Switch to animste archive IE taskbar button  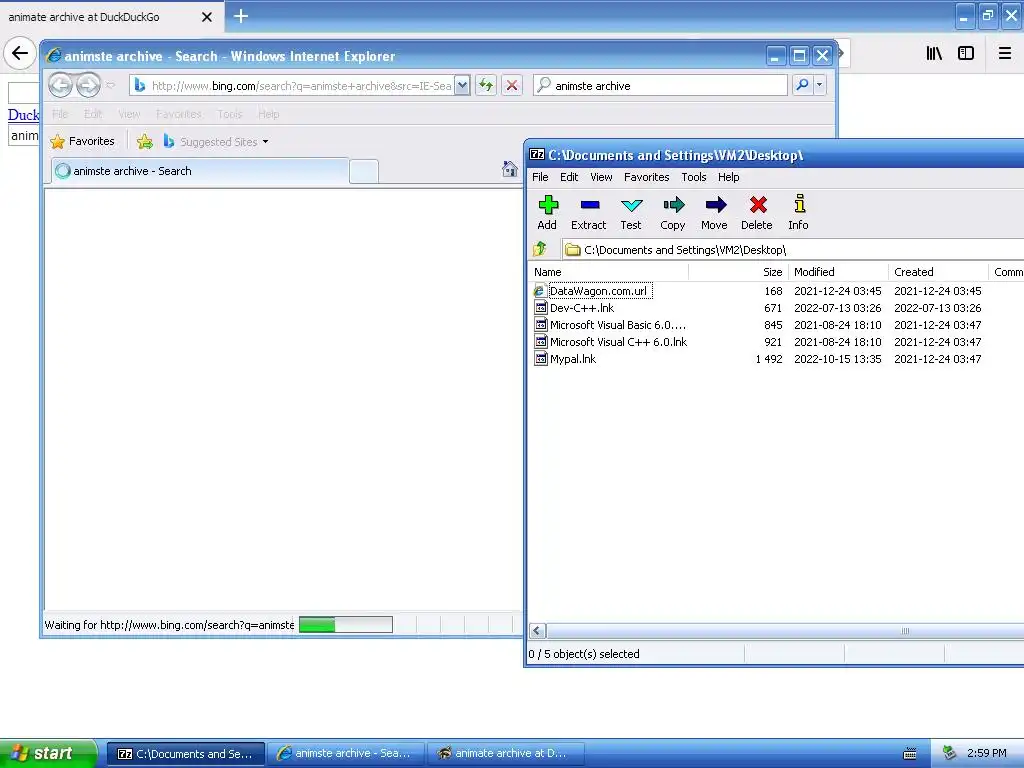(346, 754)
